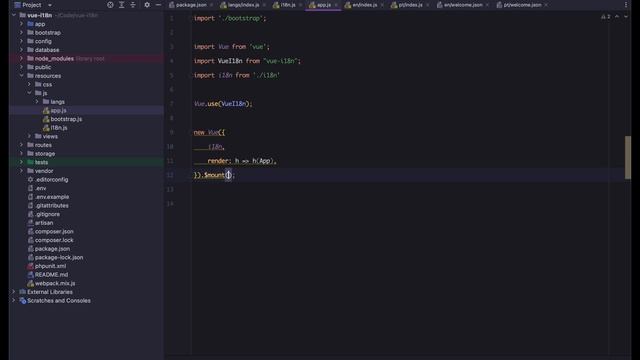Expand the app folder

point(21,24)
